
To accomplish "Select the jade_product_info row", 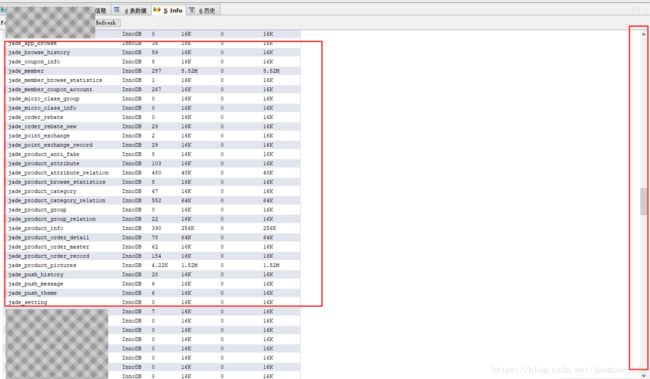I will pyautogui.click(x=153, y=228).
